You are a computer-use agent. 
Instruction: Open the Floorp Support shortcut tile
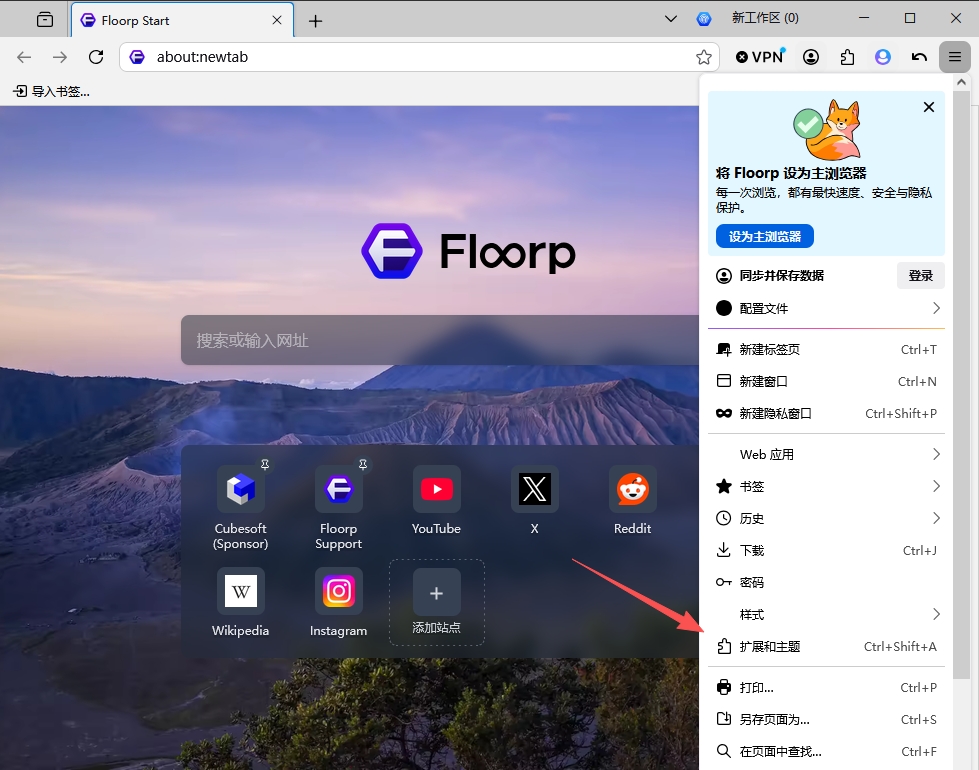click(x=338, y=509)
